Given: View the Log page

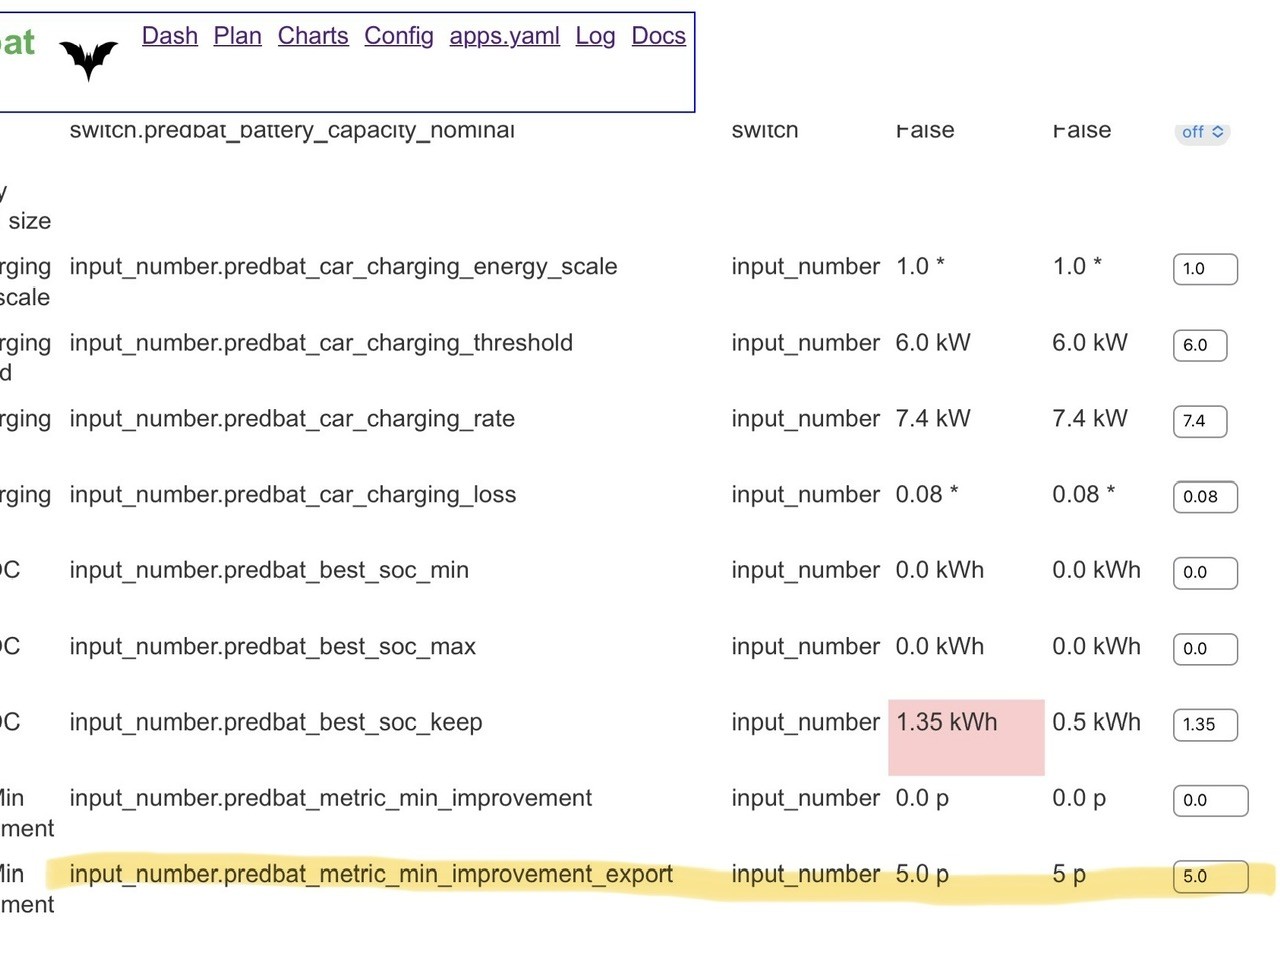Looking at the screenshot, I should pos(595,36).
